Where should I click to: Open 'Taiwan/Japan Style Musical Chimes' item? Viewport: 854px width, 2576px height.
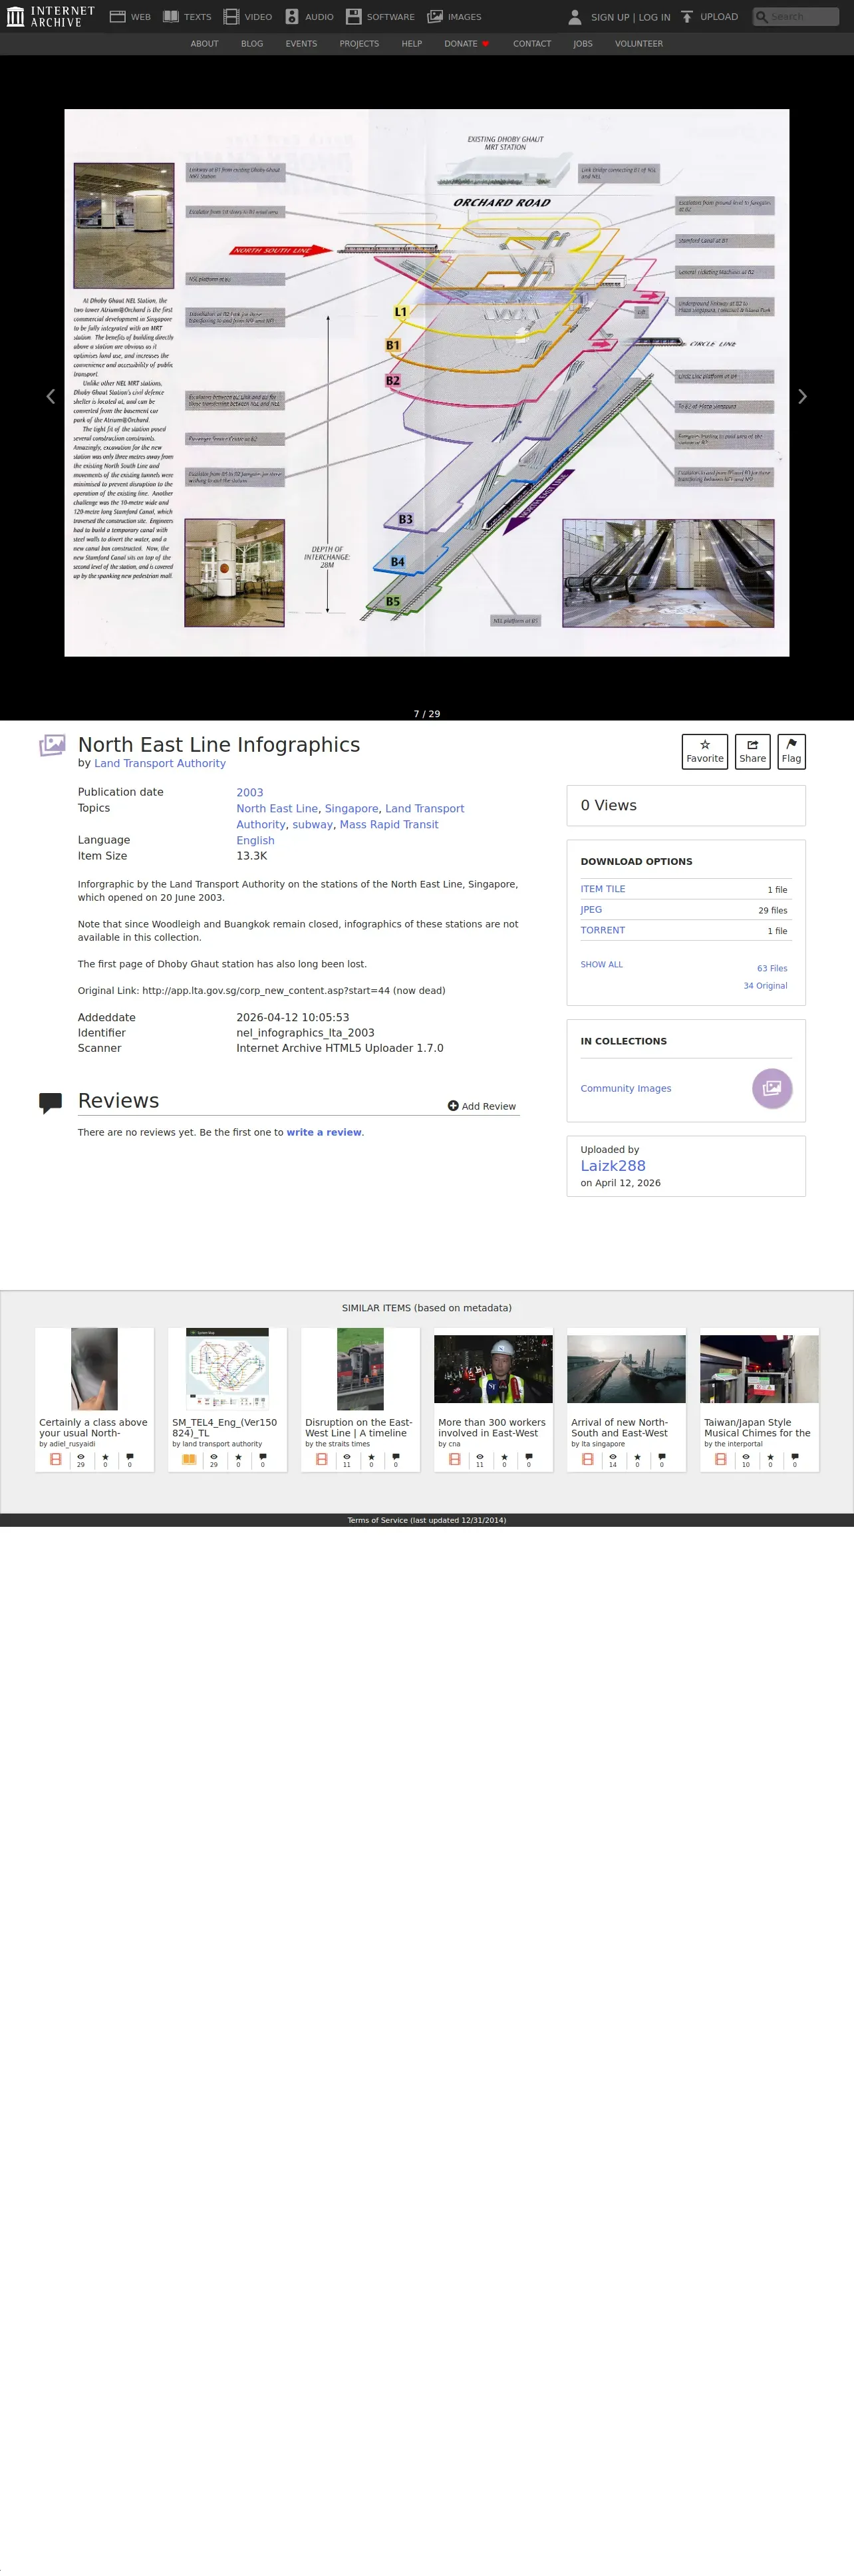click(x=759, y=1400)
